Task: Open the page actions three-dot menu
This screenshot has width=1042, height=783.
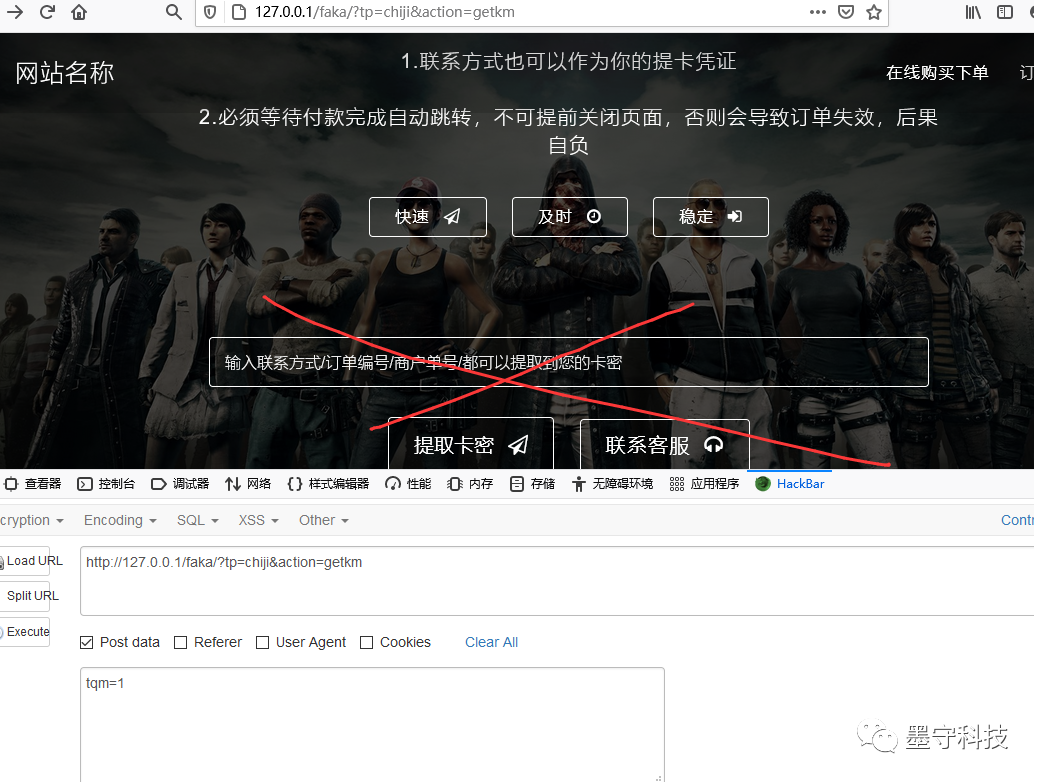Action: pyautogui.click(x=818, y=12)
